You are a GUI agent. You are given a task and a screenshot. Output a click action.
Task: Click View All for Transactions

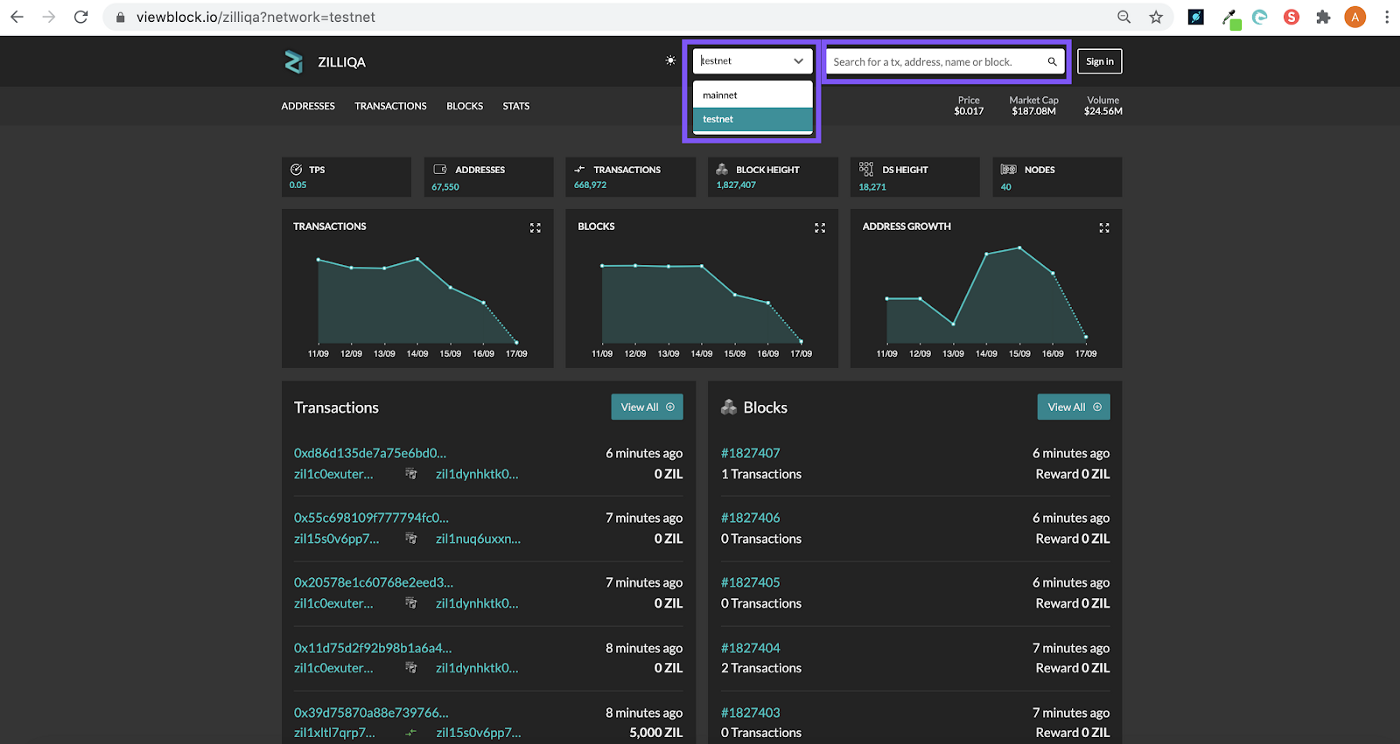pos(647,407)
